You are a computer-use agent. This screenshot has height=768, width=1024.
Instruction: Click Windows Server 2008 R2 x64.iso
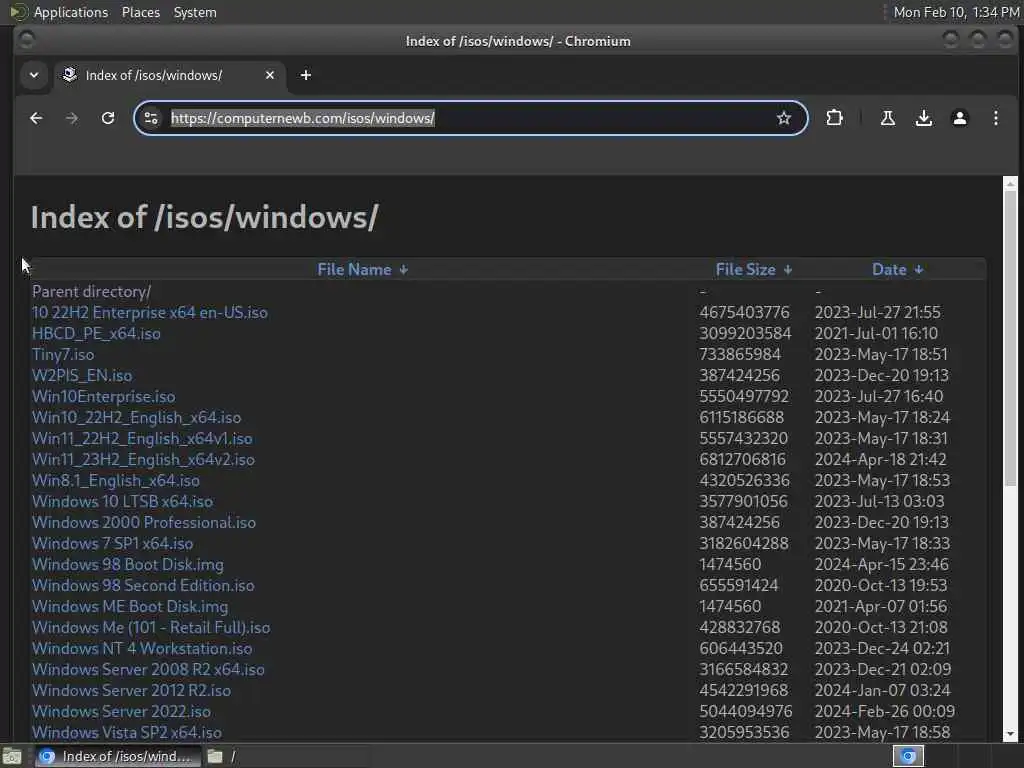148,669
